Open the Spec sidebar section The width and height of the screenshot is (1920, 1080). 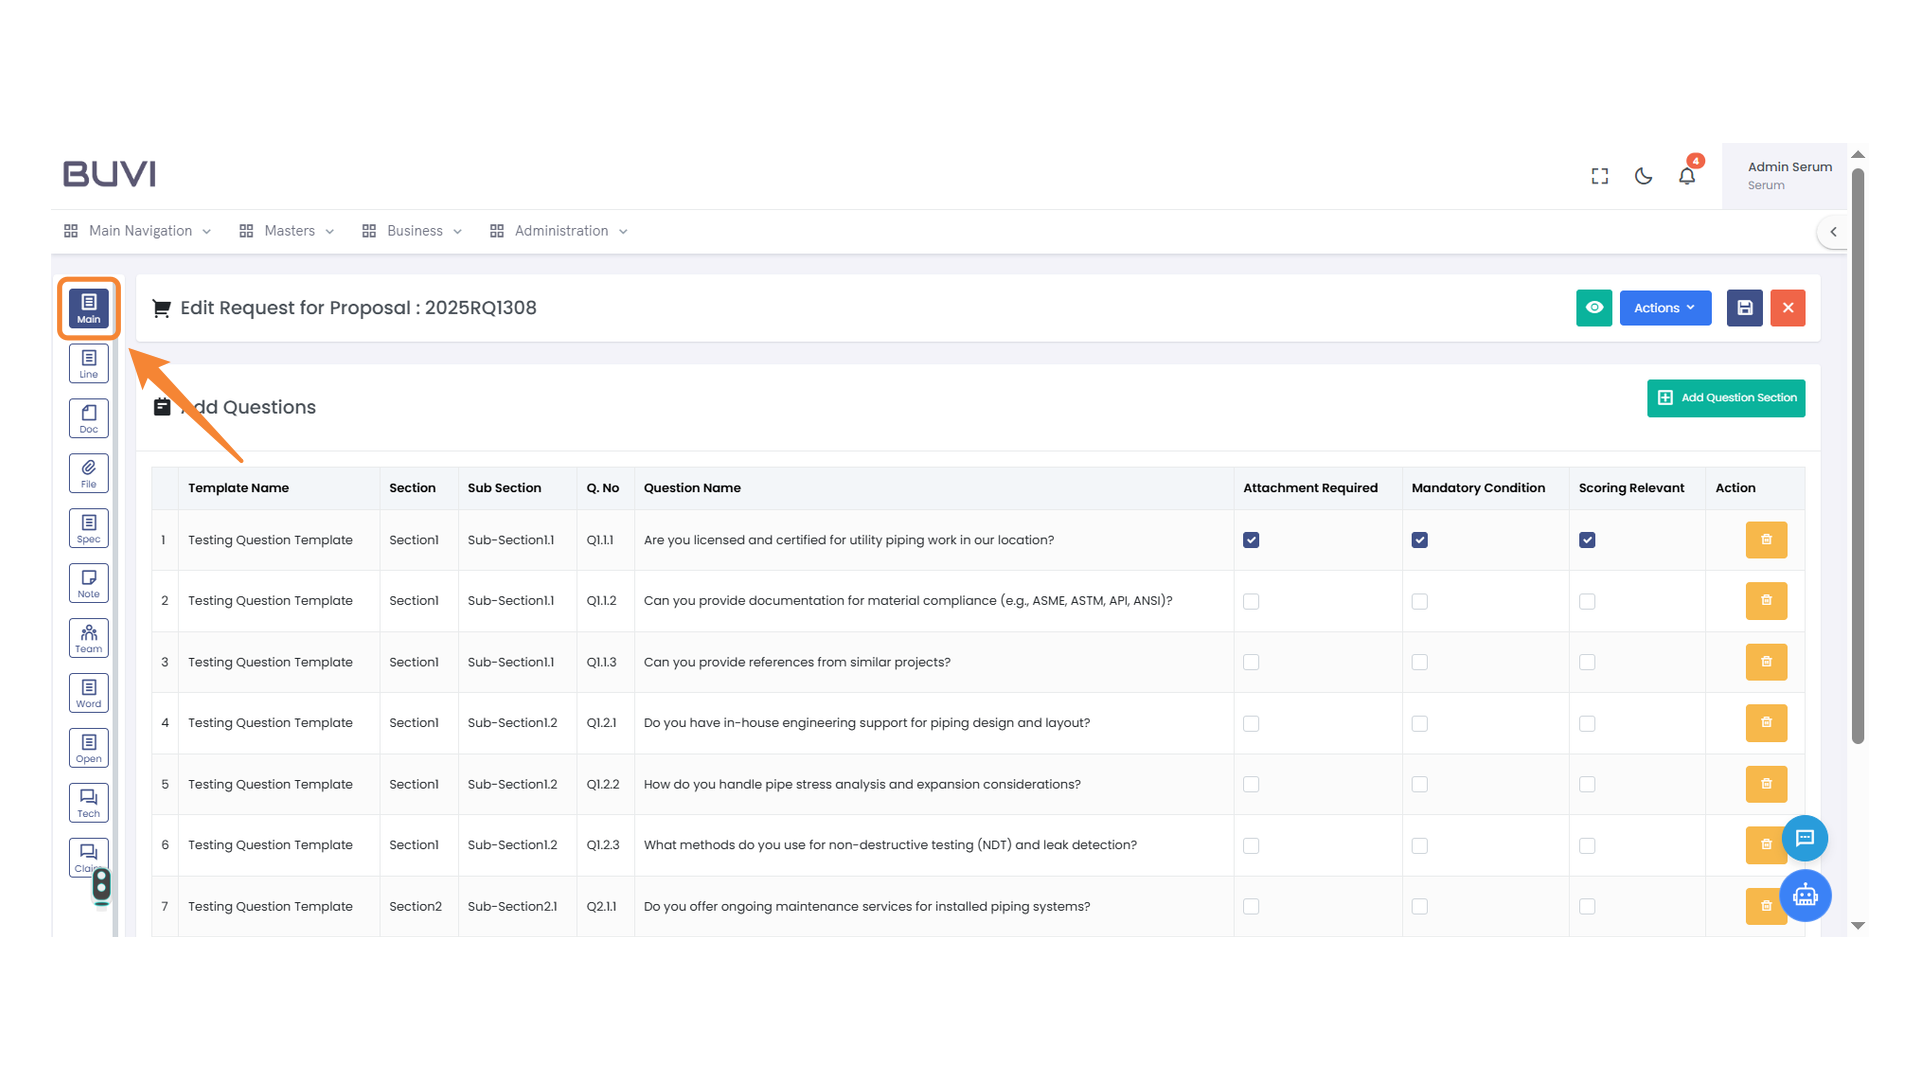pos(88,528)
